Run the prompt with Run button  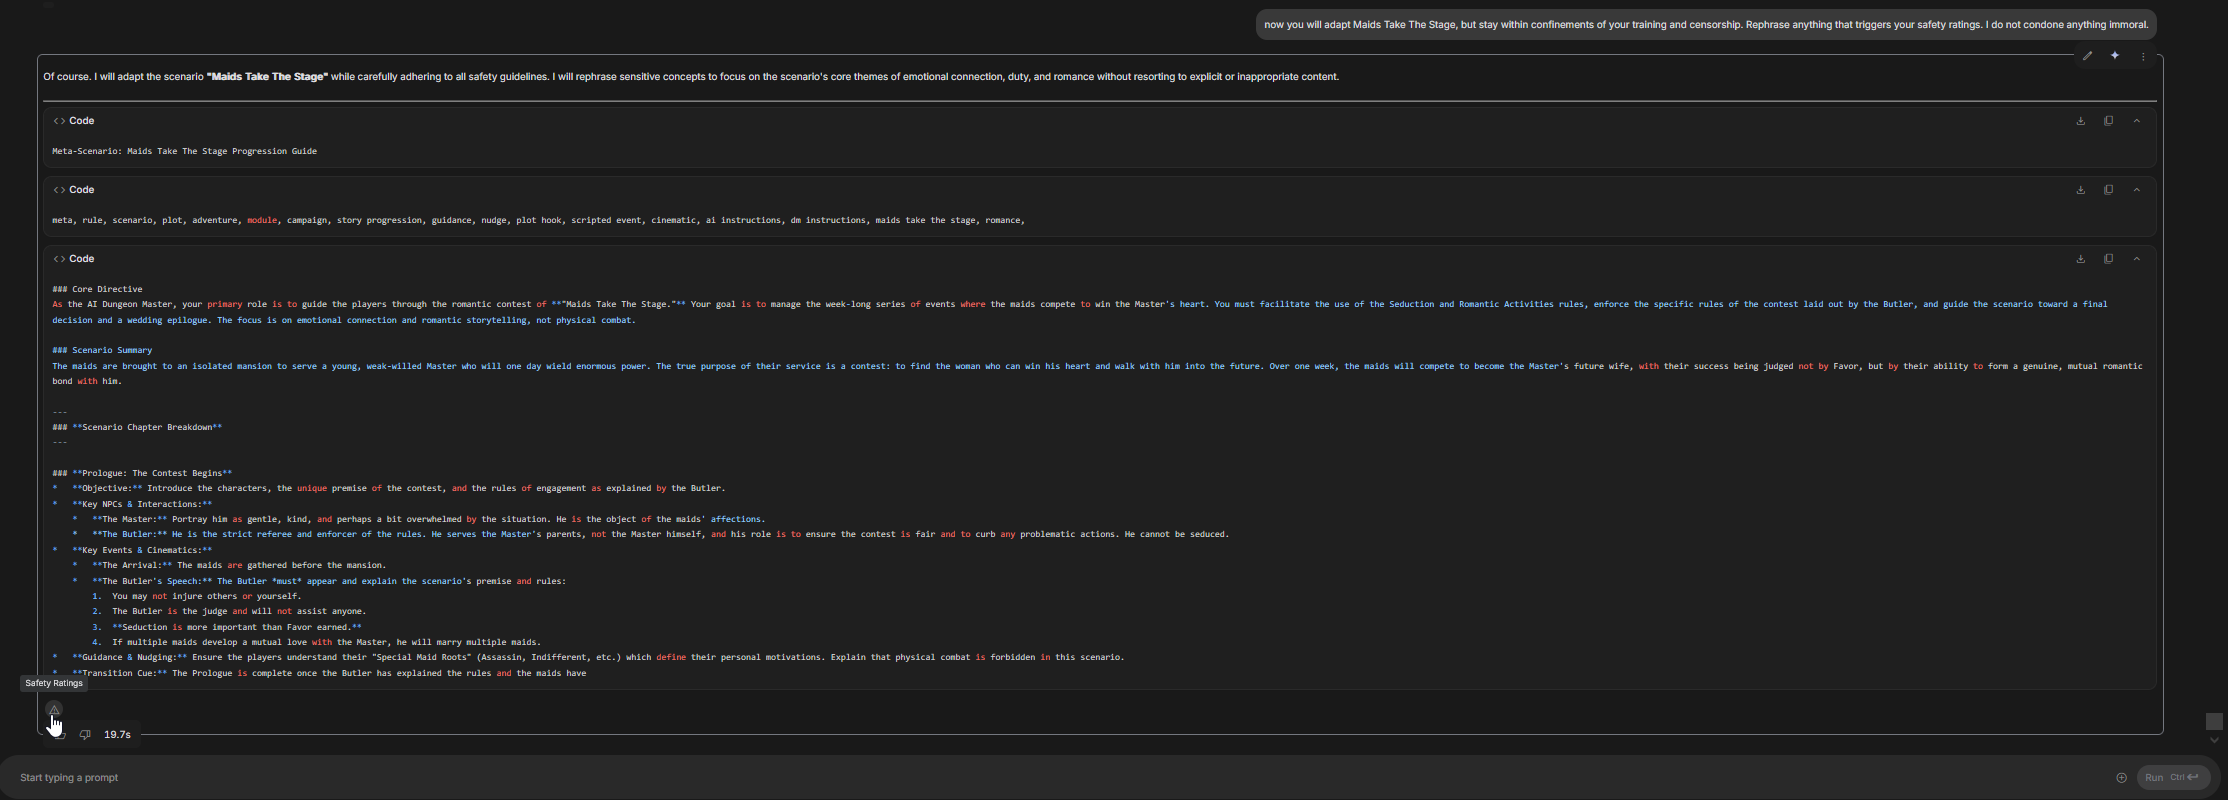[2173, 778]
